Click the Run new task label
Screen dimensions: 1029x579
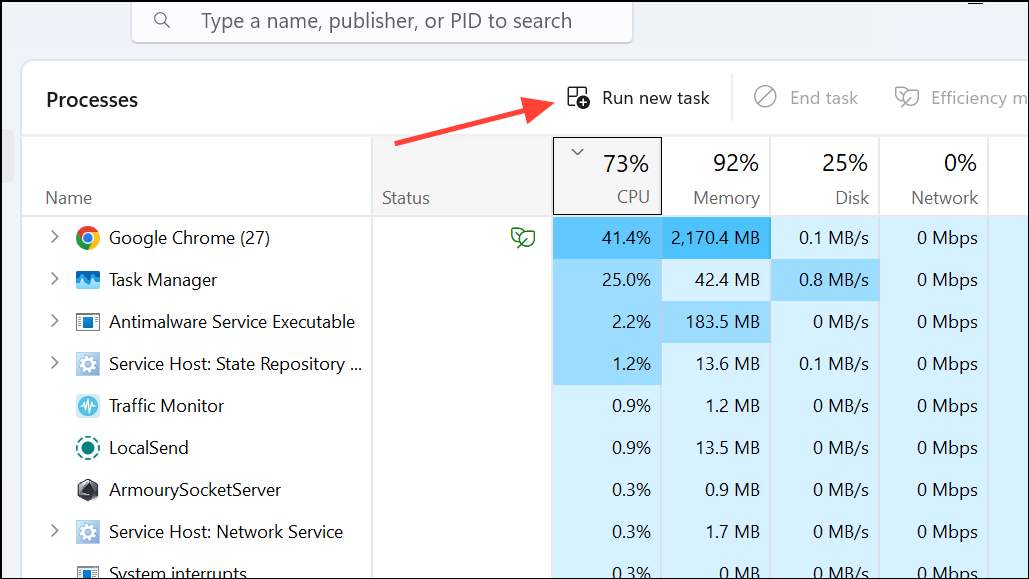click(x=656, y=98)
